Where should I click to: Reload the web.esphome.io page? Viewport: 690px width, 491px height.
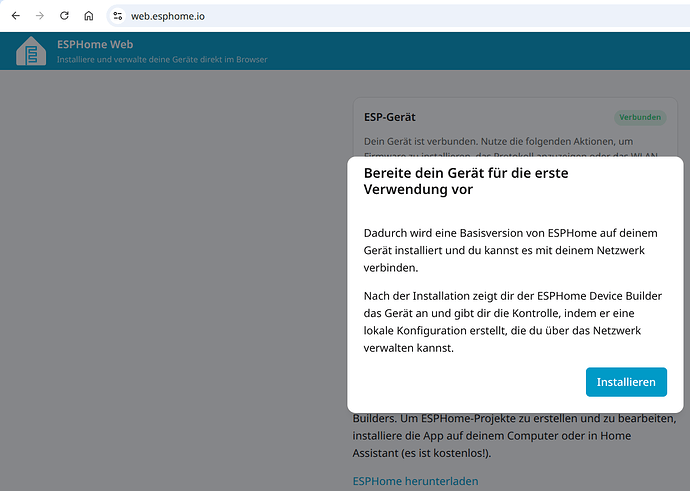click(64, 16)
